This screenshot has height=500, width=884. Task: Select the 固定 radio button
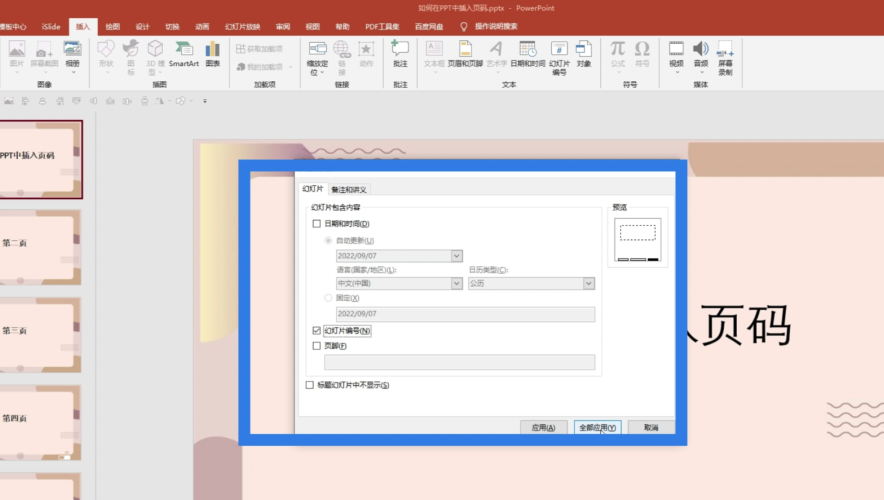pyautogui.click(x=328, y=298)
